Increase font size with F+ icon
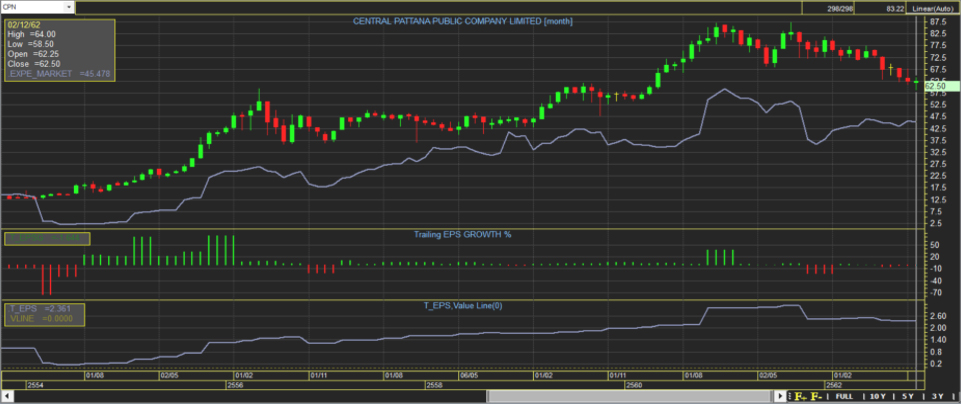The width and height of the screenshot is (961, 404). point(800,397)
